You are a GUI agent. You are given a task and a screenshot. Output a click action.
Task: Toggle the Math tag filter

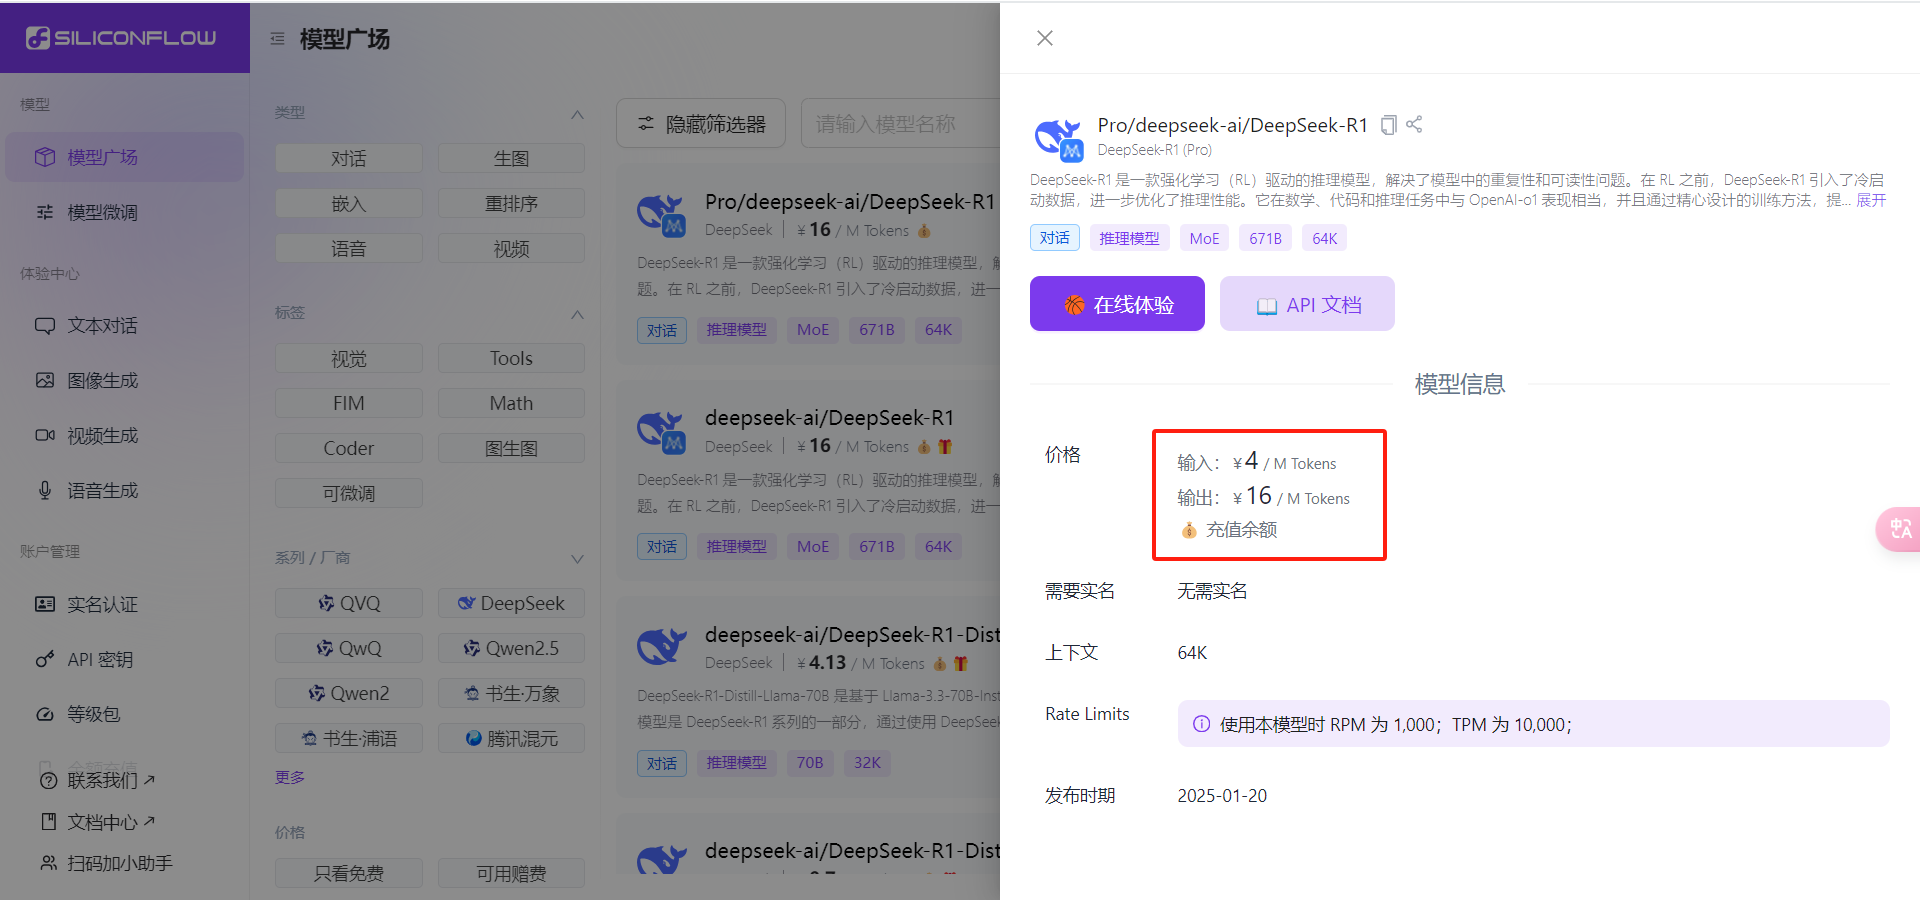[511, 403]
